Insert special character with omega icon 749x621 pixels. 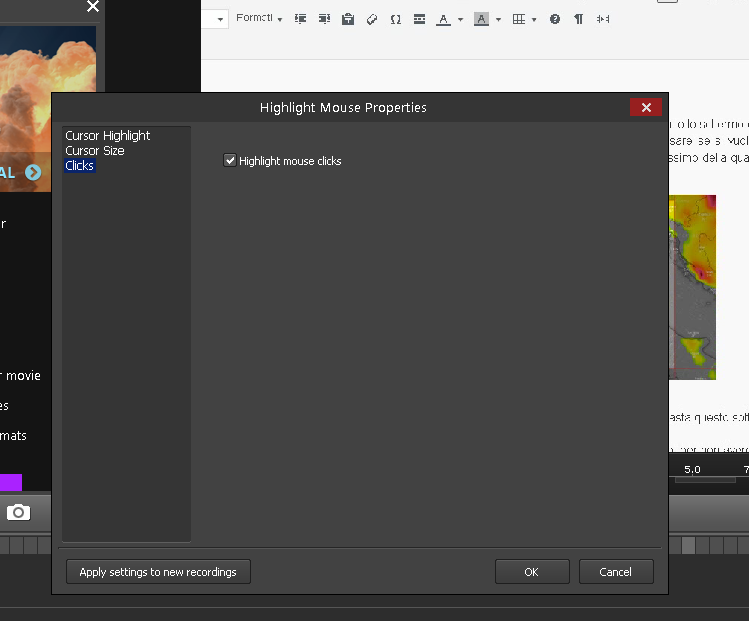[x=396, y=19]
